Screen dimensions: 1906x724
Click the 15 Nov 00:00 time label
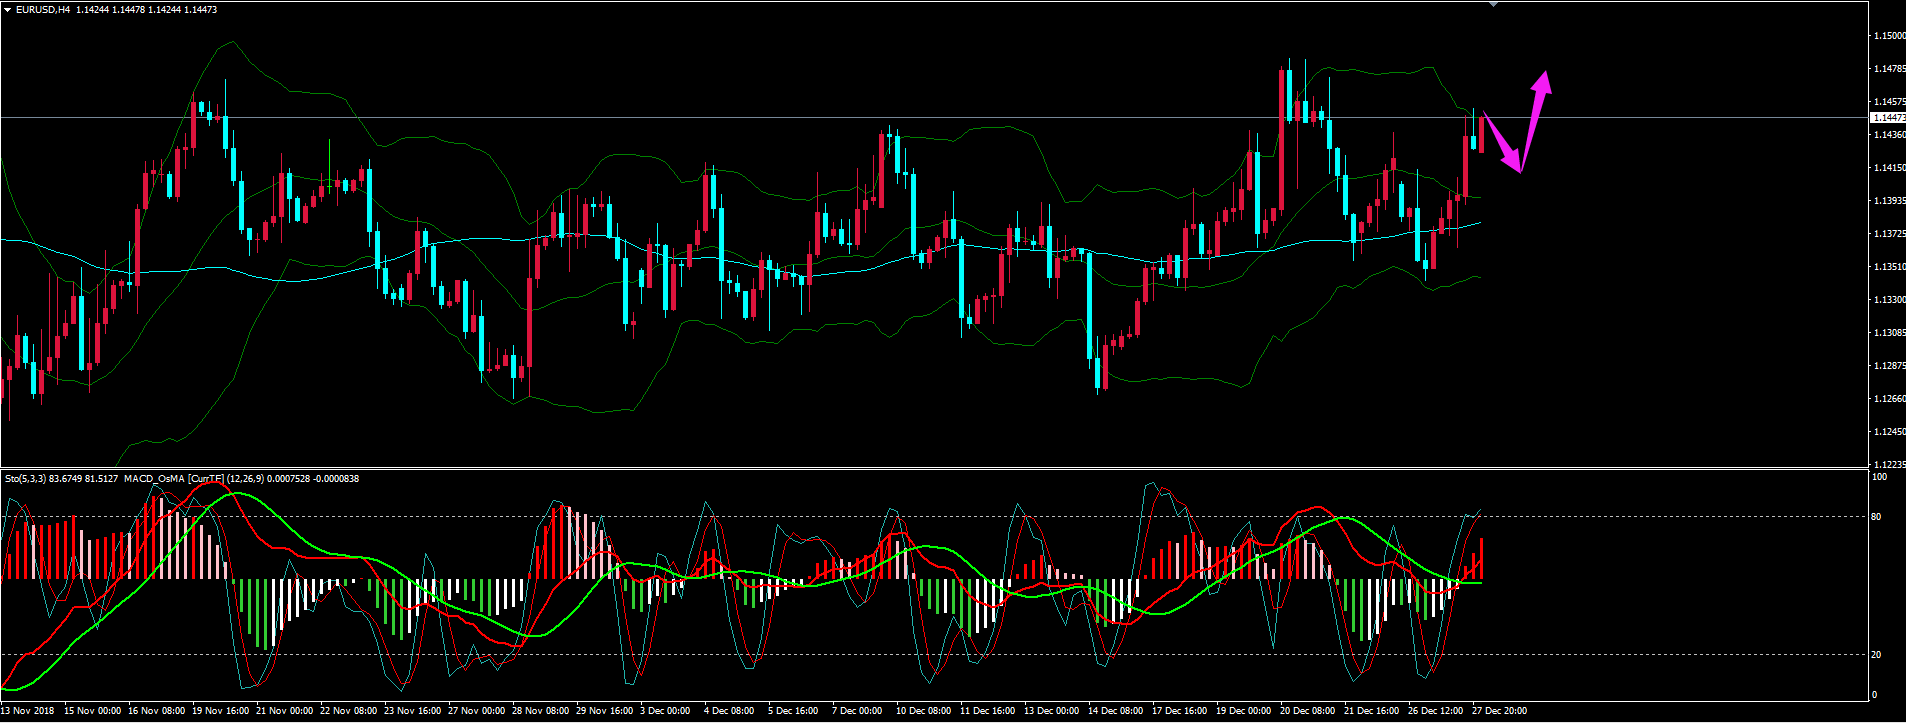coord(92,711)
